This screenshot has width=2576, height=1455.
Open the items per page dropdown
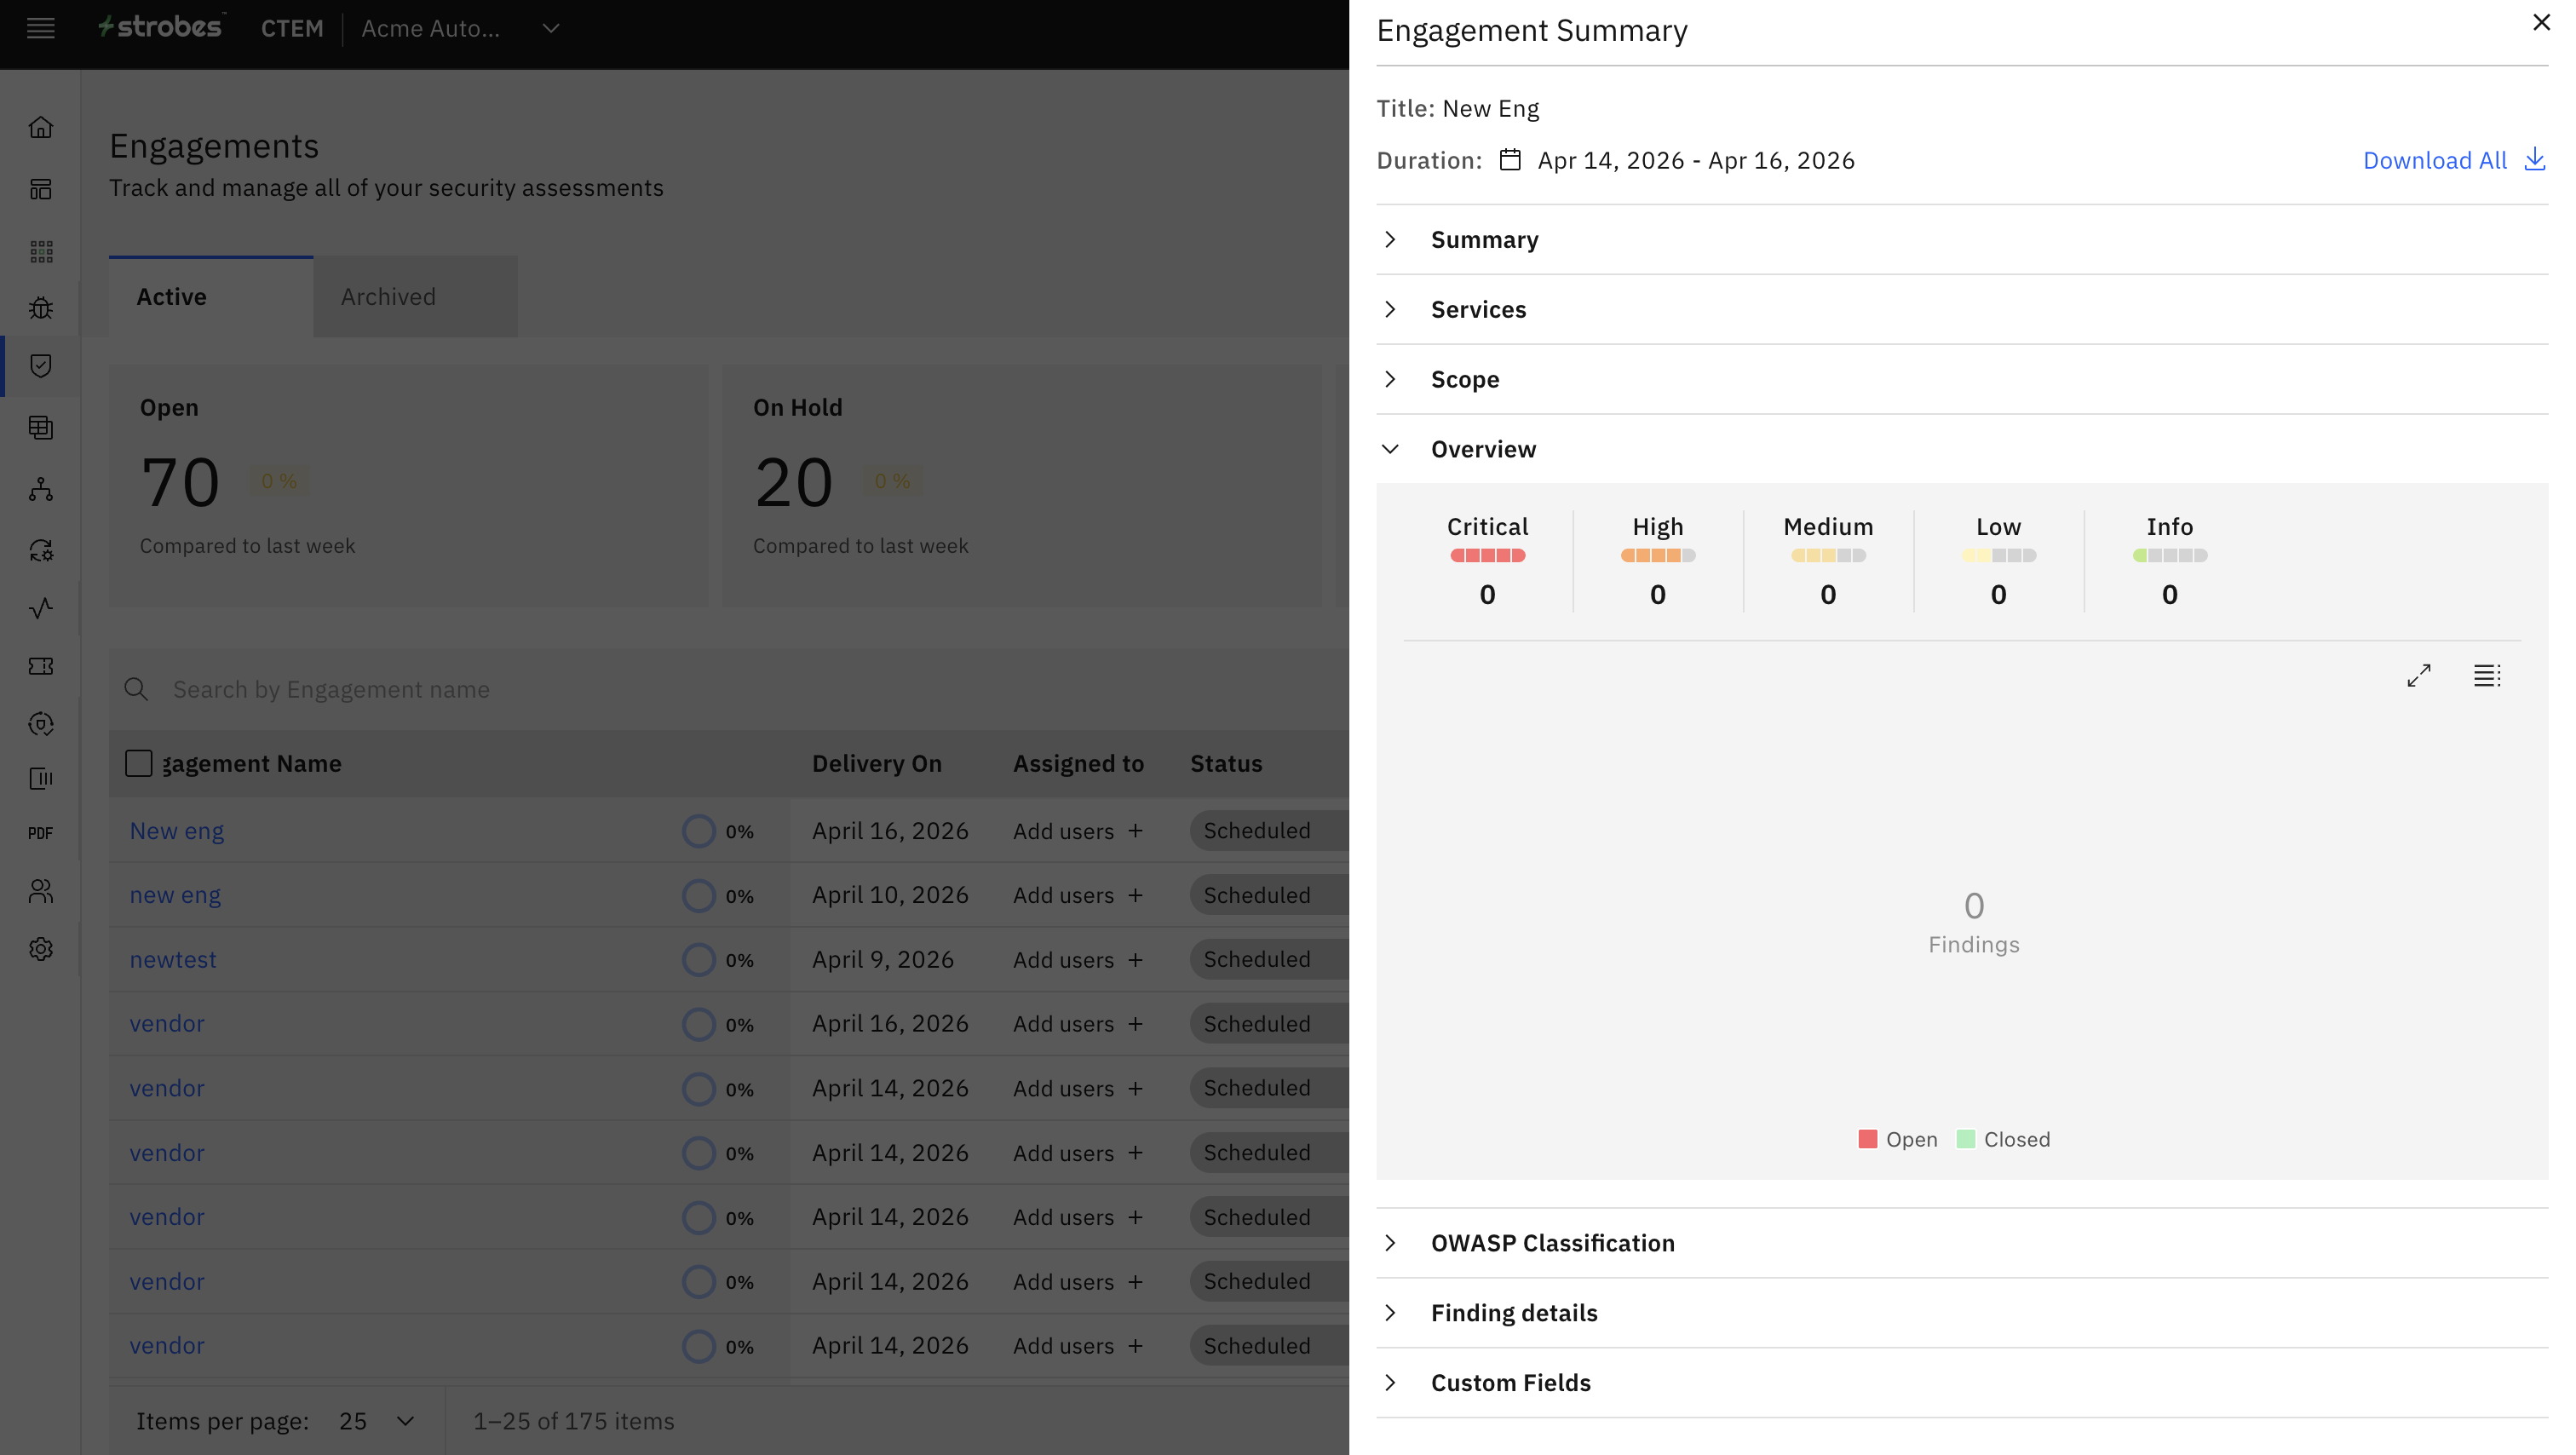377,1421
